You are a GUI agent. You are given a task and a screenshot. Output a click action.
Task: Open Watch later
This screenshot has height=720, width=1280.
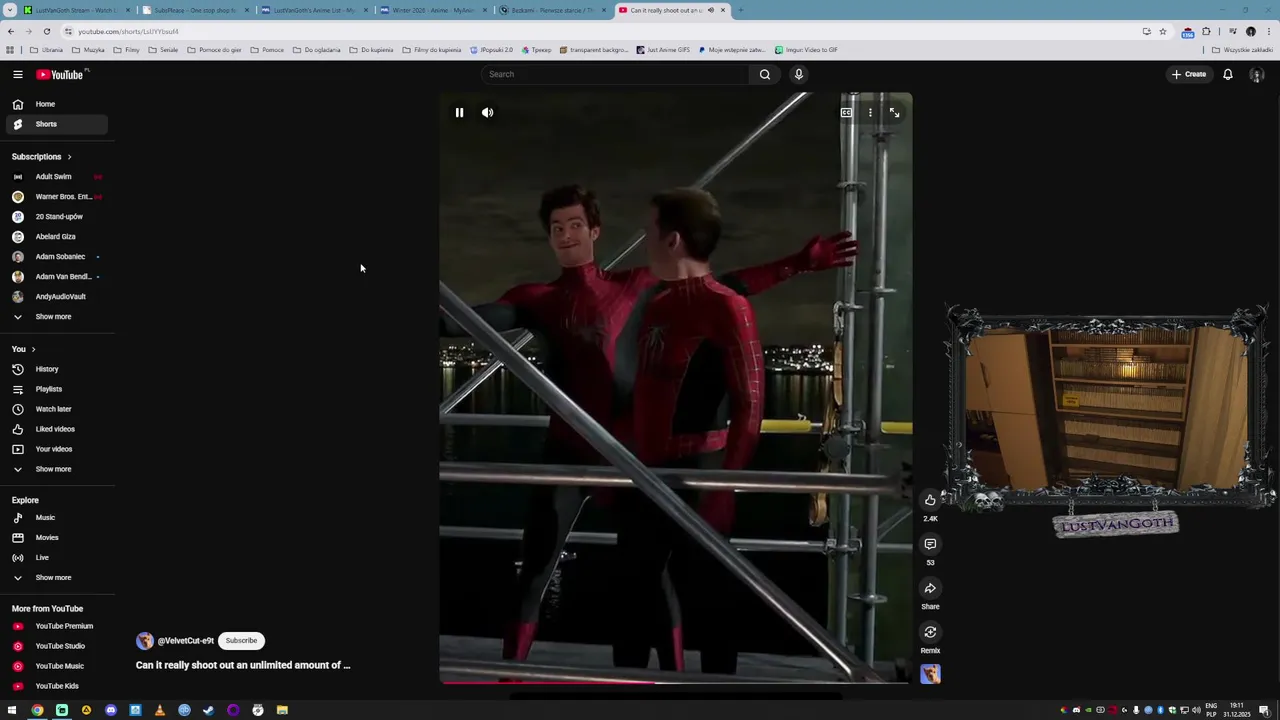coord(55,409)
